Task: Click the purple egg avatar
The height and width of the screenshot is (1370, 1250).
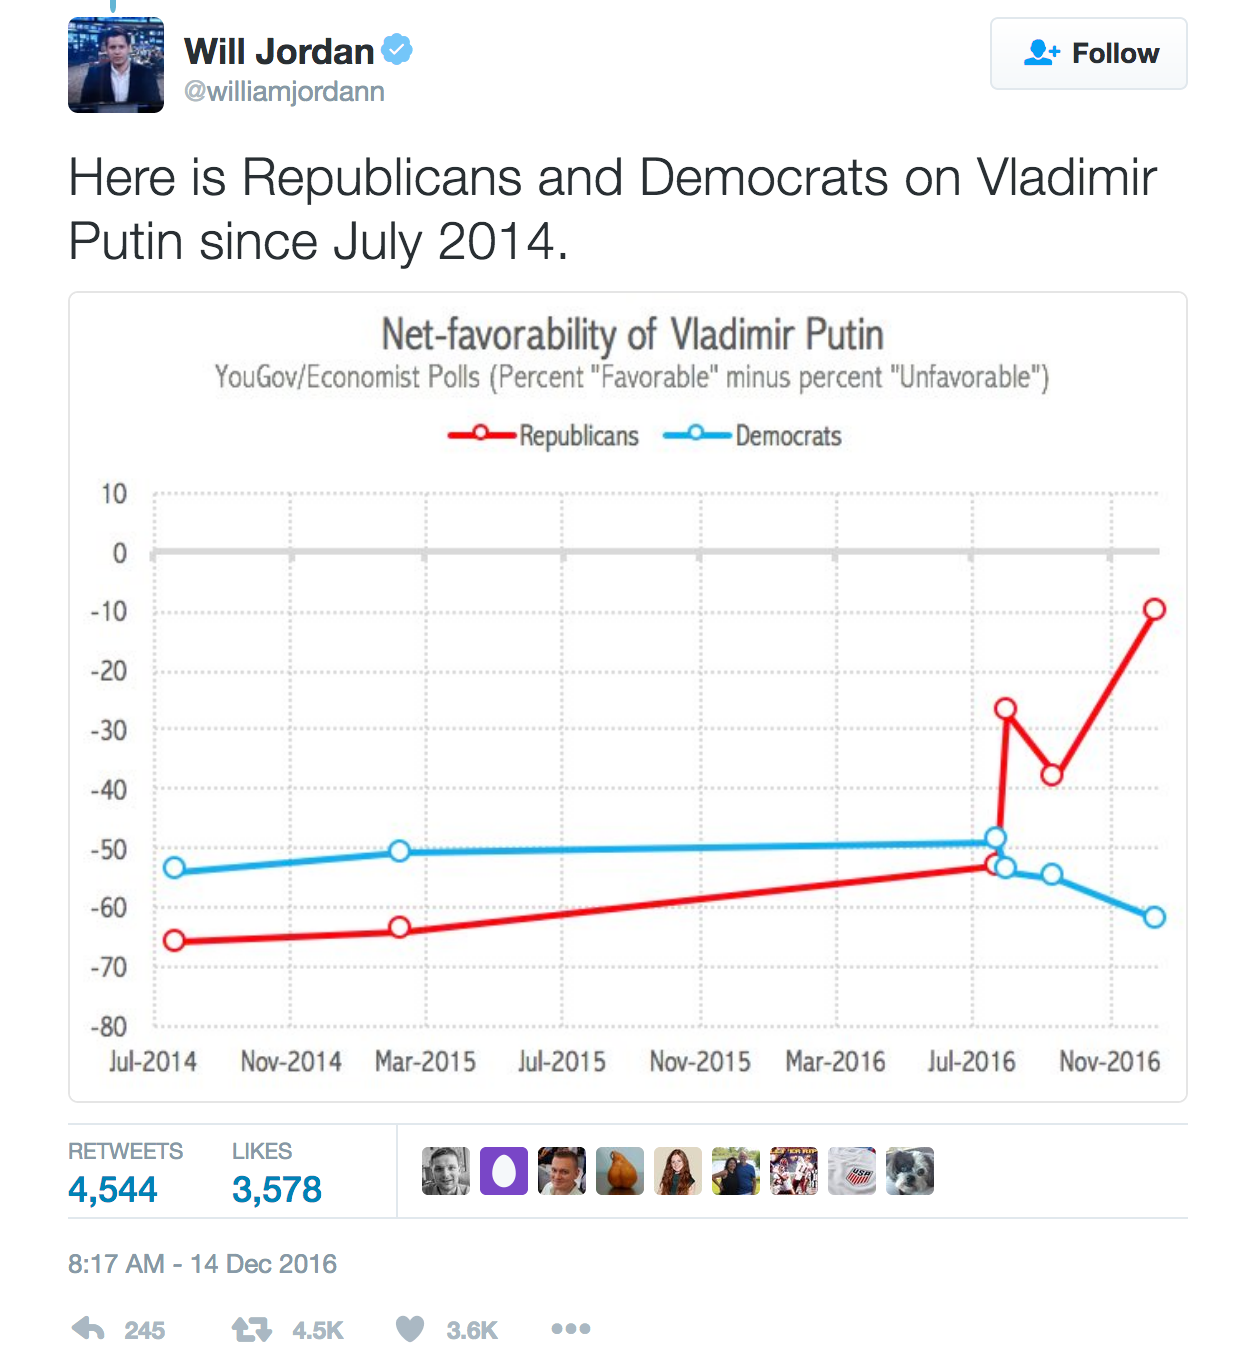Action: pos(504,1171)
